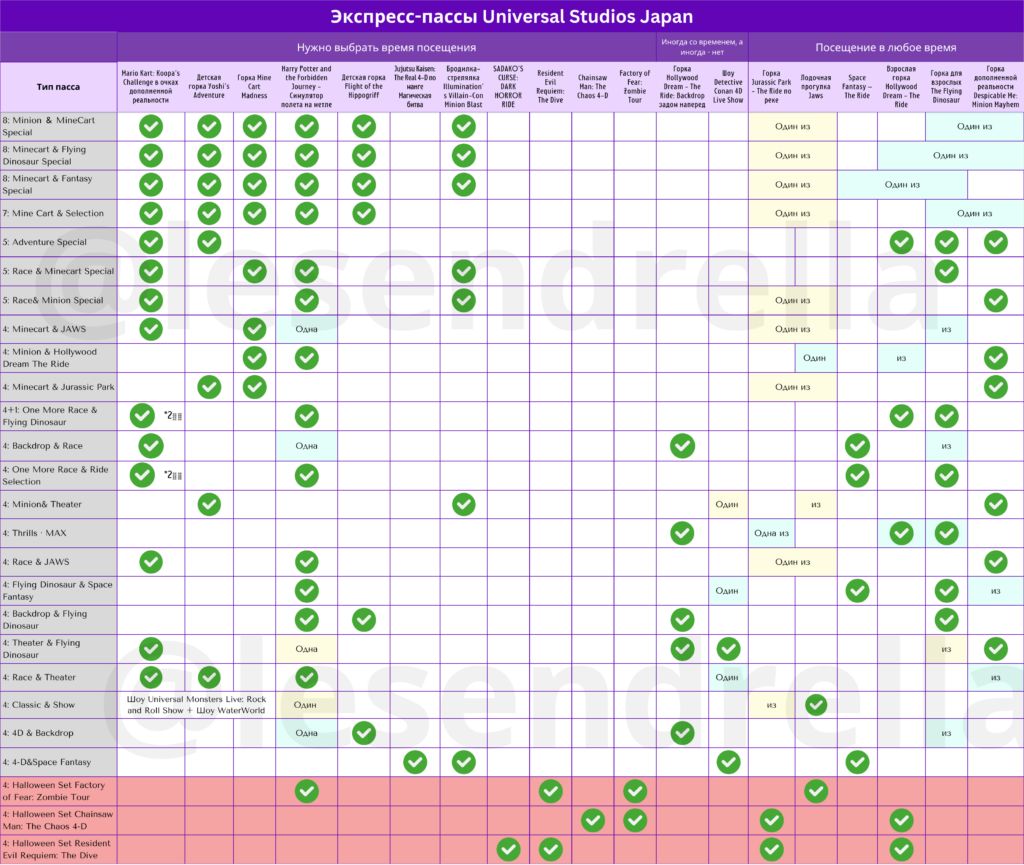Click the title 'Экспресс-пассы Universal Studios Japan'
Image resolution: width=1024 pixels, height=865 pixels.
click(511, 16)
